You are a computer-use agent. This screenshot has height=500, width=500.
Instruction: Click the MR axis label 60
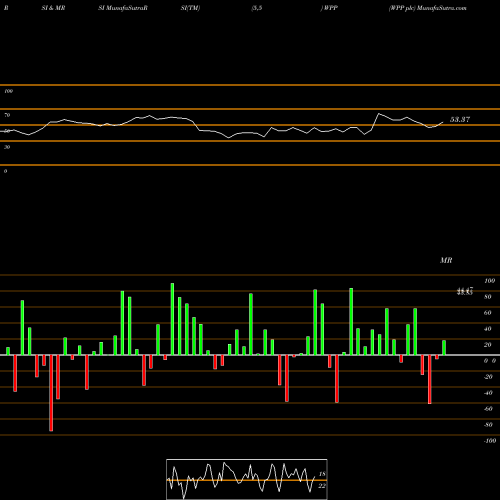[487, 313]
